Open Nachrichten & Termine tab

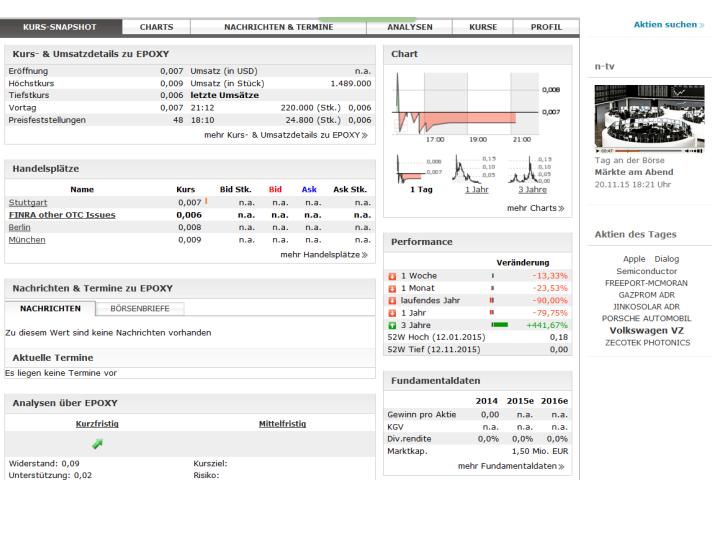(x=278, y=27)
